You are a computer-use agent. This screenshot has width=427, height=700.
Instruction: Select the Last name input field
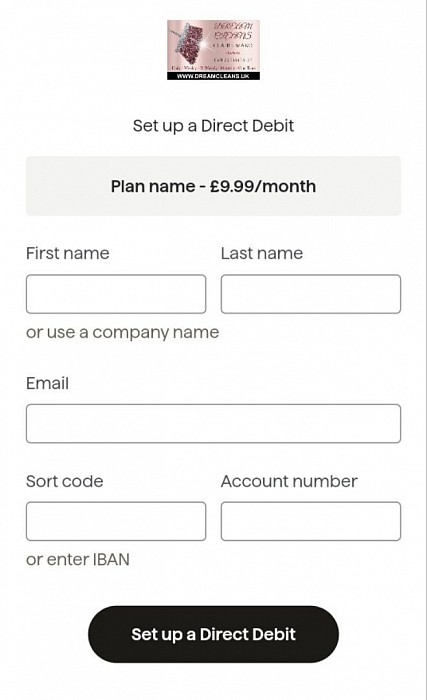pos(311,294)
